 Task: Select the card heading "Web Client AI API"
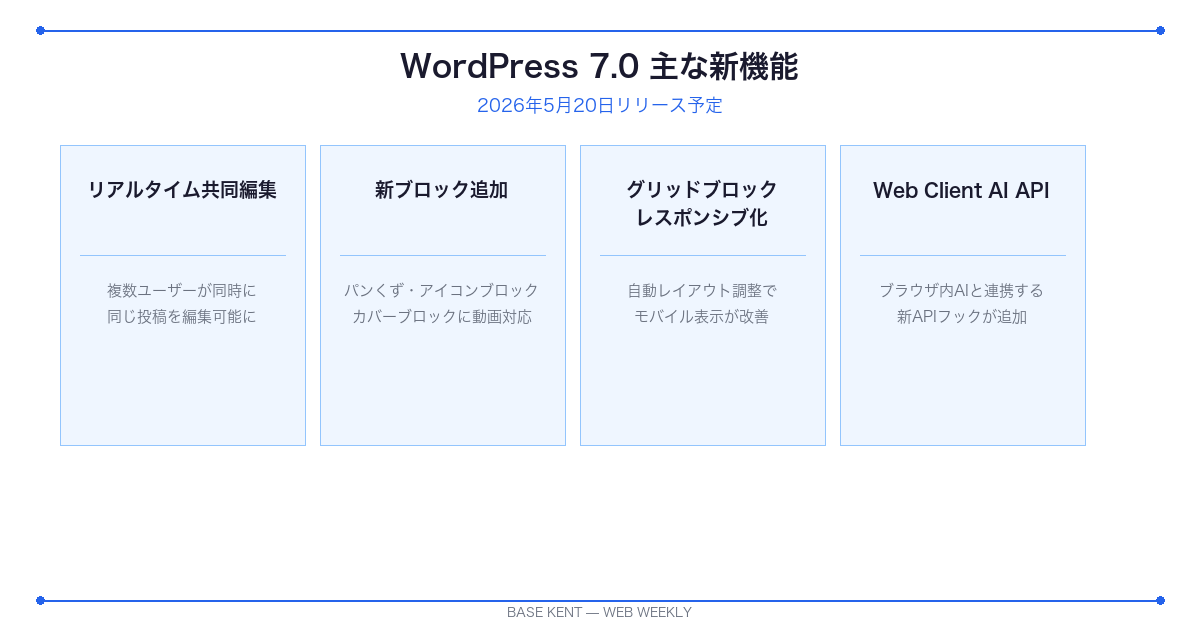click(961, 190)
